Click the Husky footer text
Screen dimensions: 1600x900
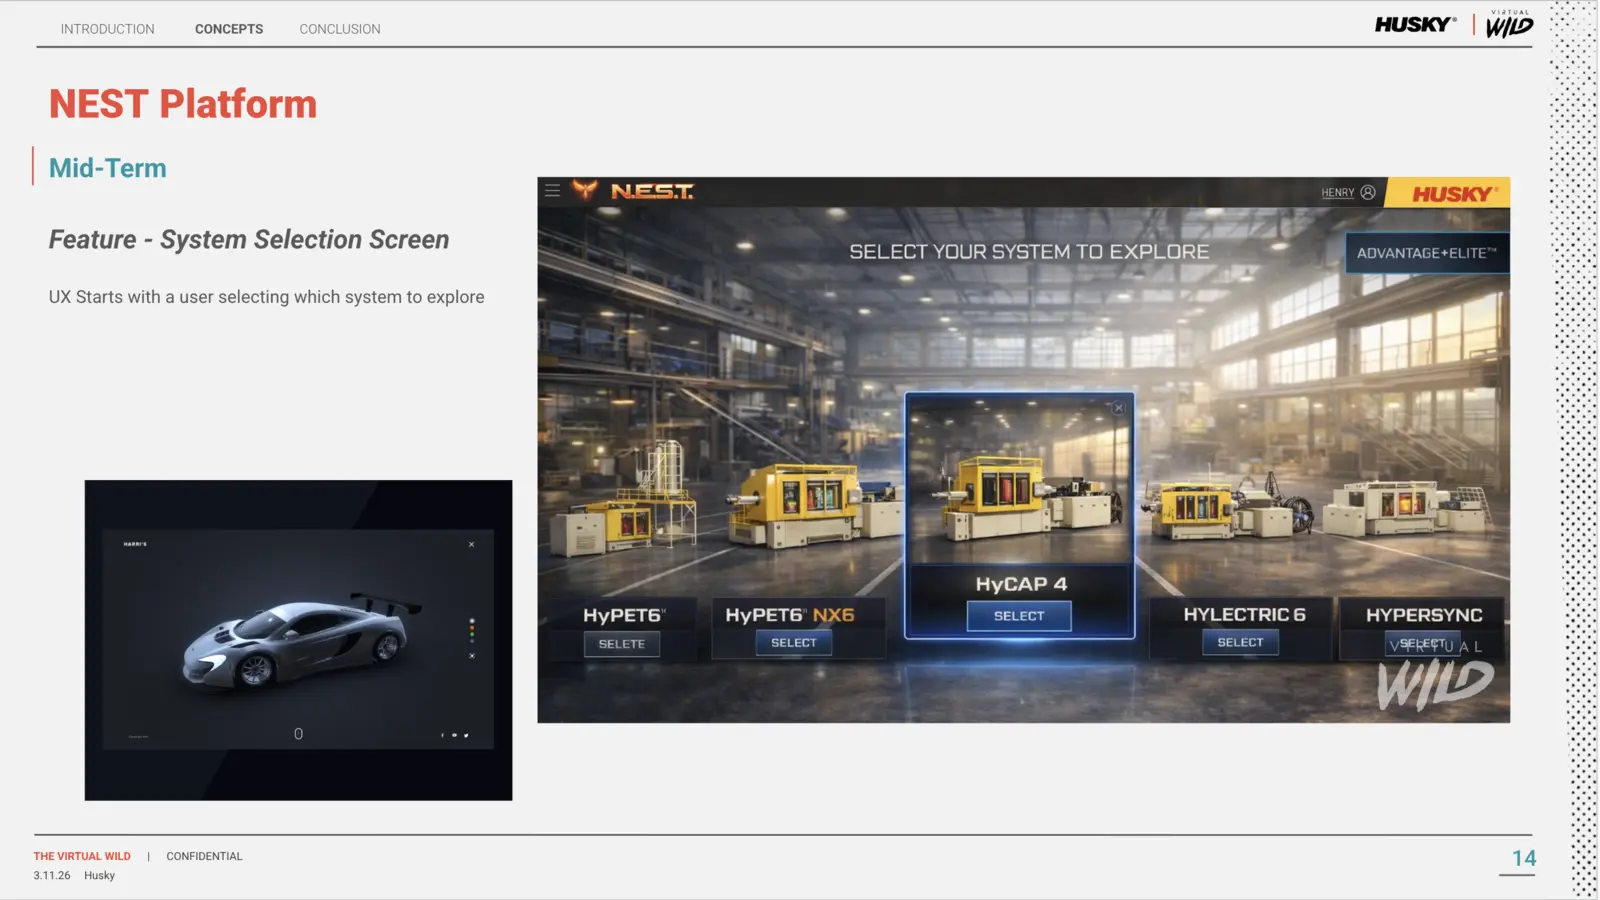99,876
